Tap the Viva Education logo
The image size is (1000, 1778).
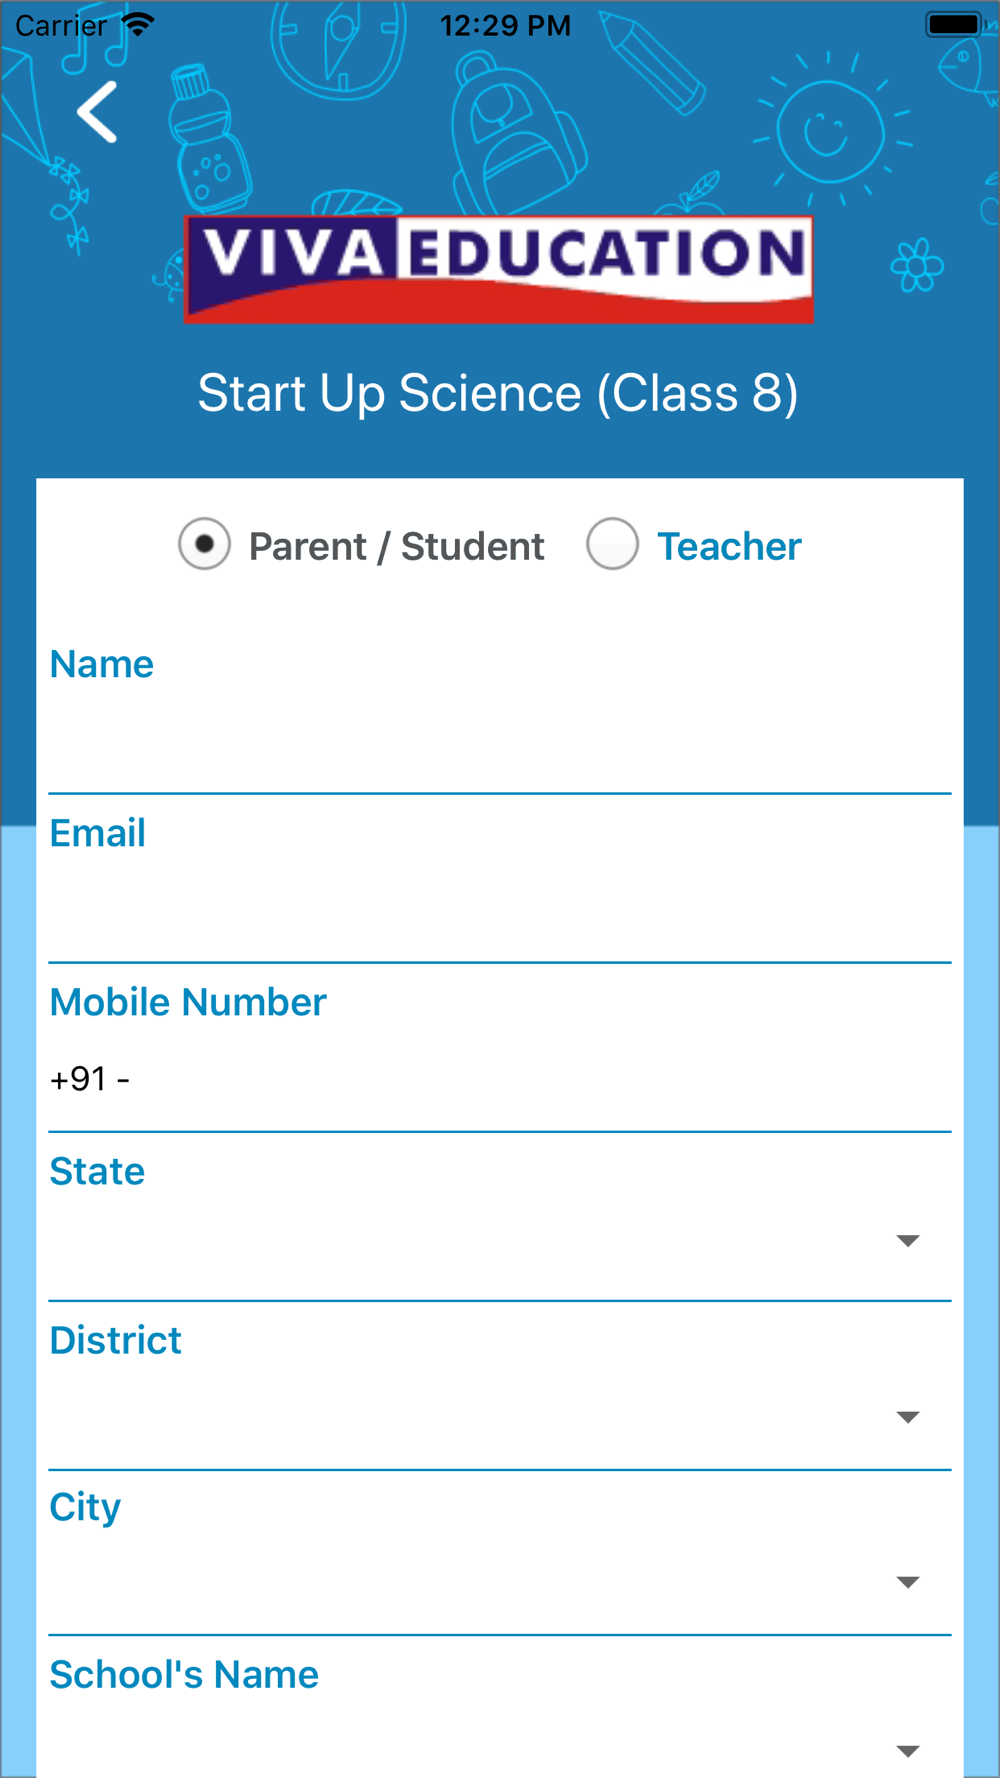point(498,269)
